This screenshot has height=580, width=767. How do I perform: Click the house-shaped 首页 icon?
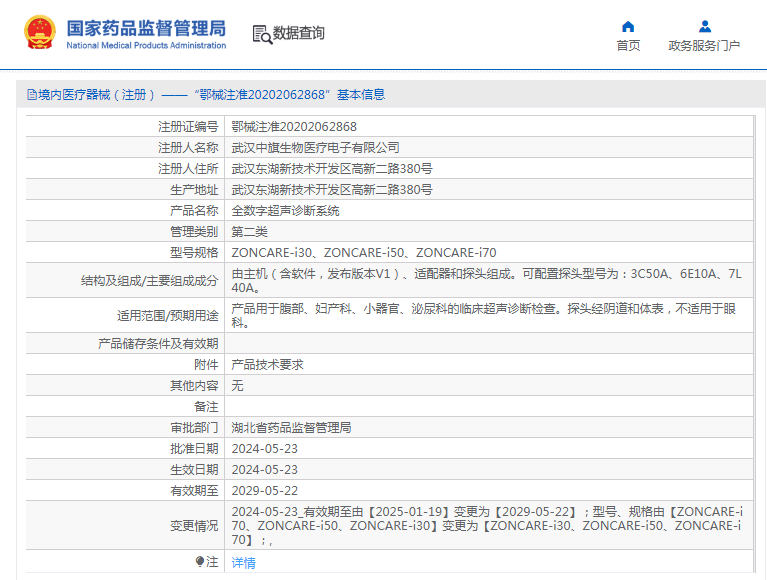pos(628,26)
